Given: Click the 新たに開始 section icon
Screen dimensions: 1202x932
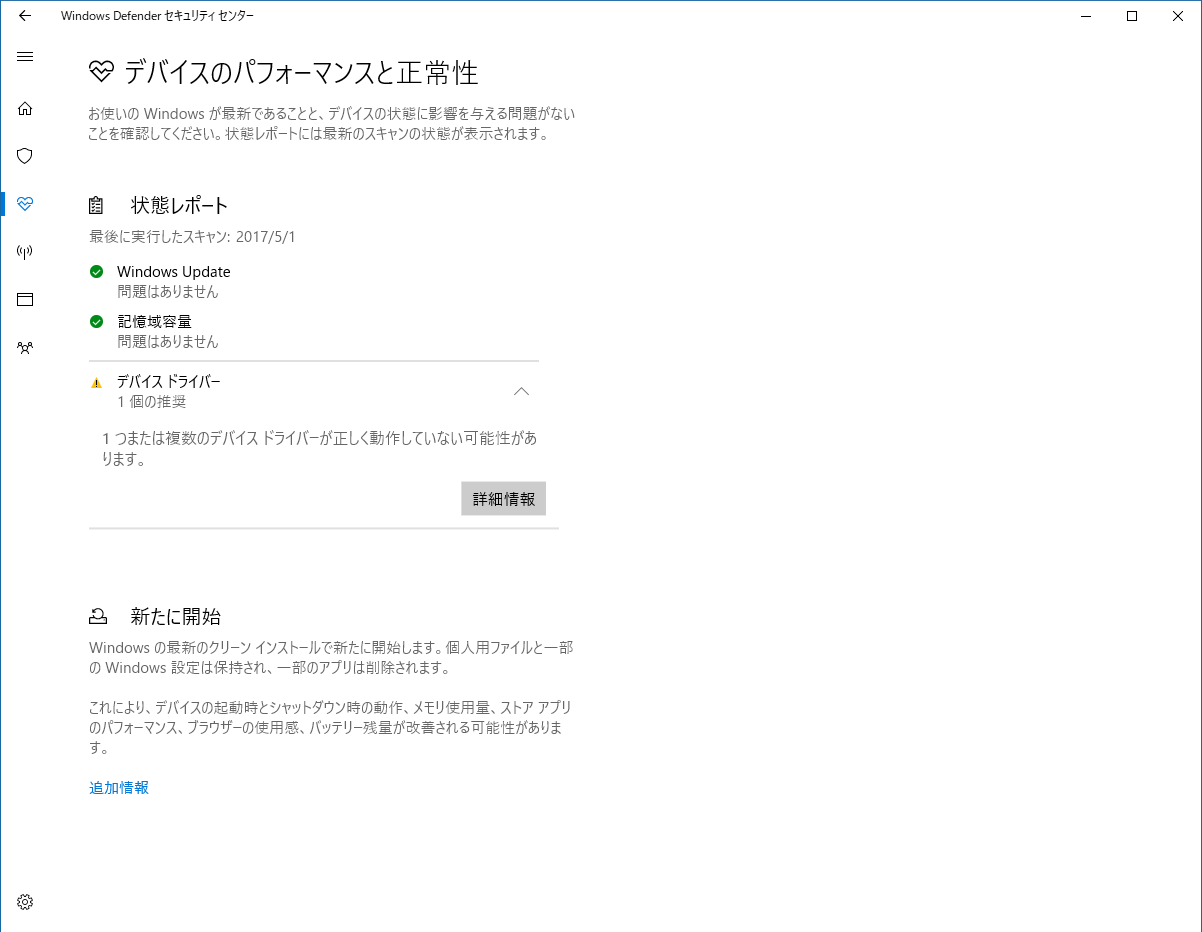Looking at the screenshot, I should click(97, 616).
